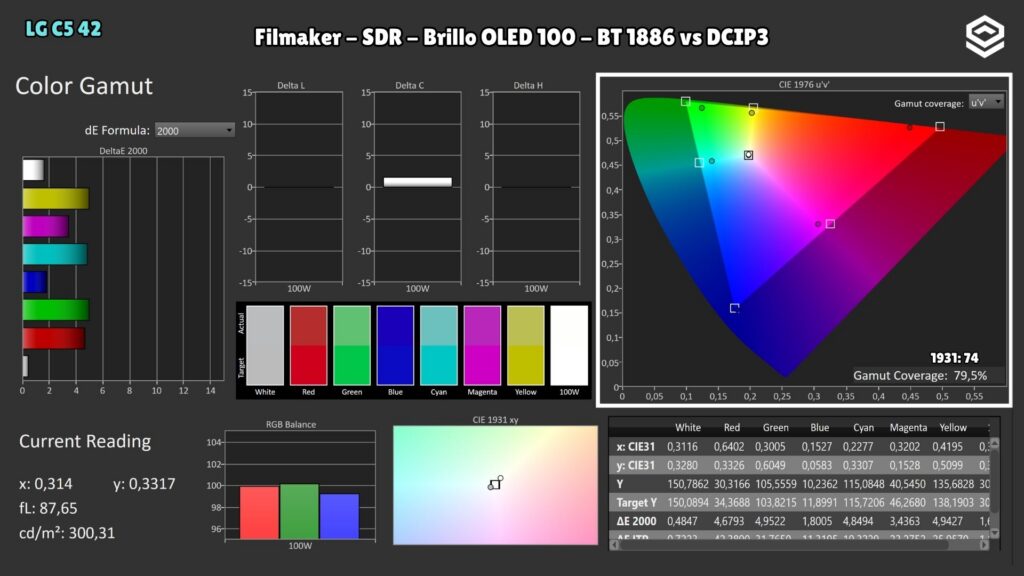Click the 'y: 0,3317' reading
1024x576 pixels.
(144, 484)
